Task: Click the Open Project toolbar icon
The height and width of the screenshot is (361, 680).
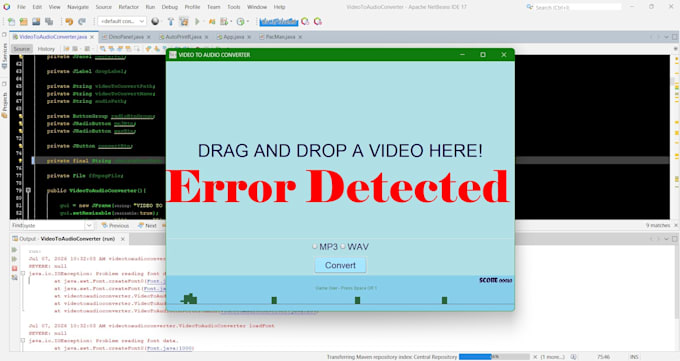Action: click(x=36, y=21)
